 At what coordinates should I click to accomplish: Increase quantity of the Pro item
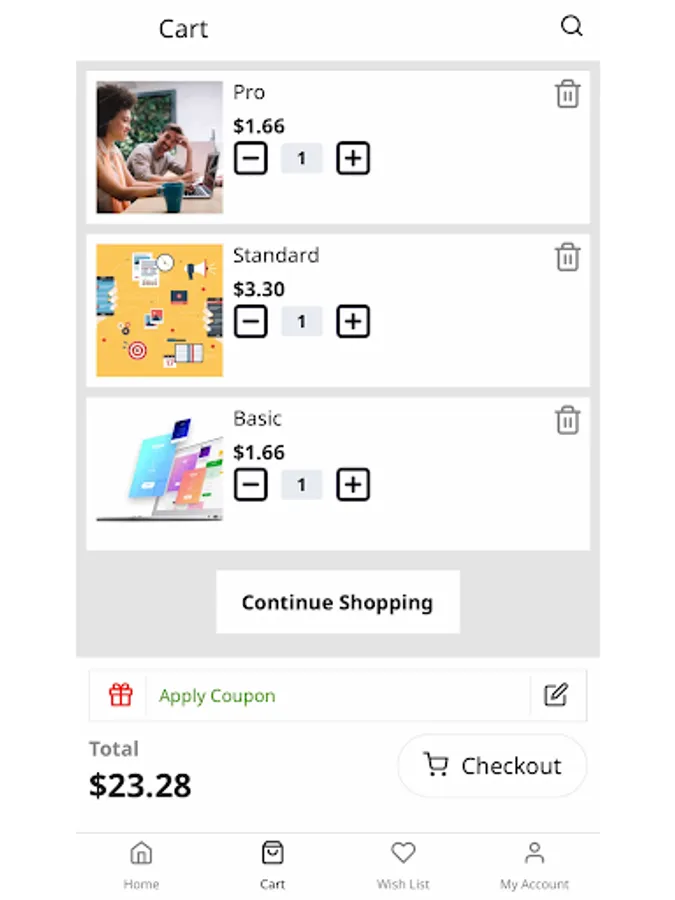352,158
